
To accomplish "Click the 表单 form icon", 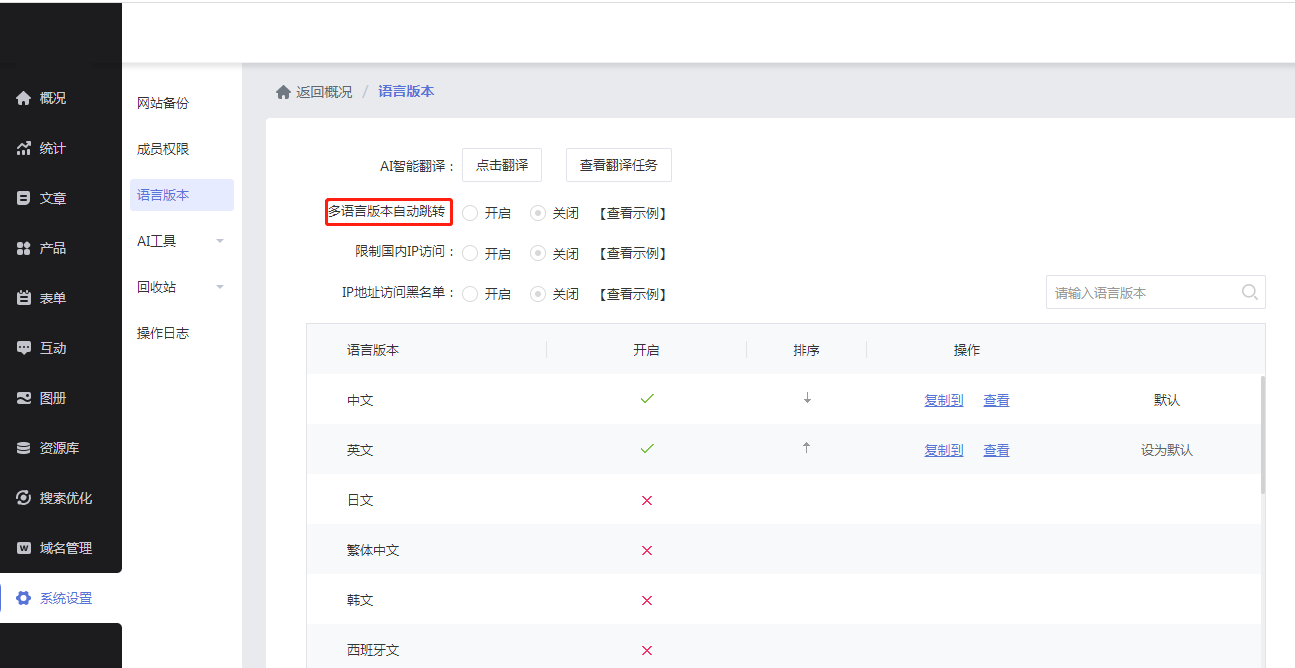I will pyautogui.click(x=24, y=298).
